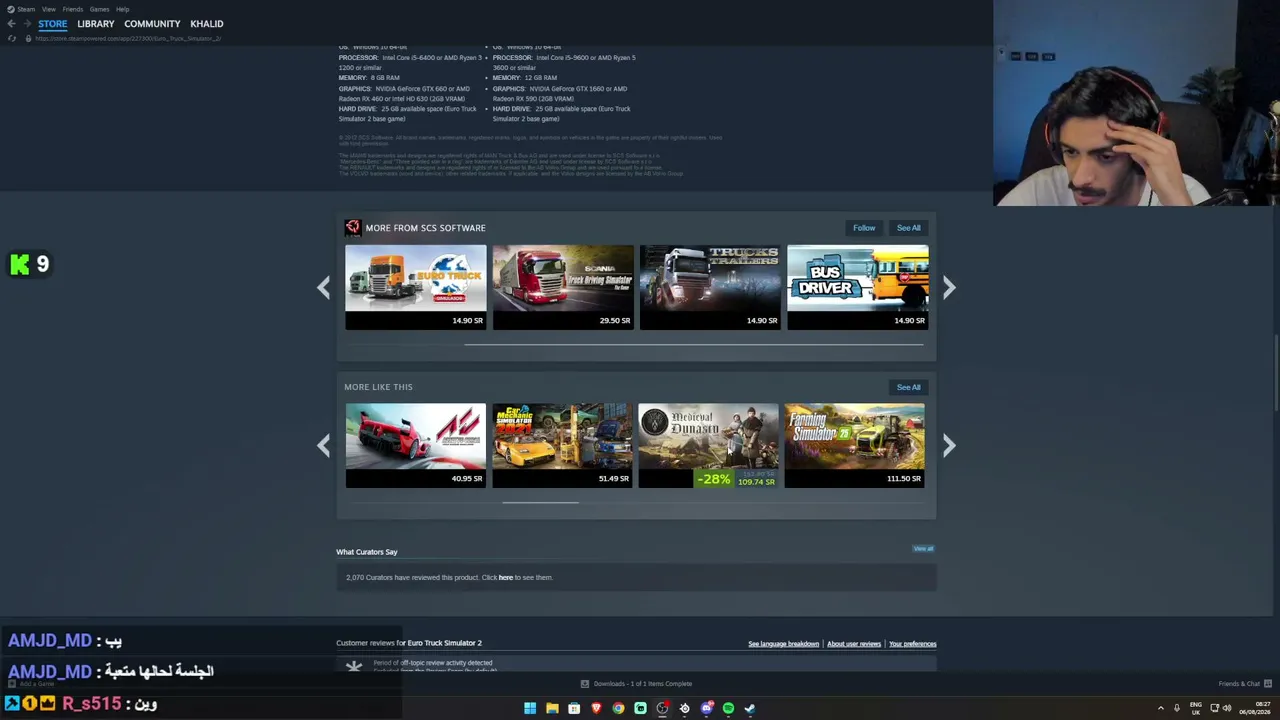Click the -28% discount badge on Medieval Dynasty

click(714, 479)
